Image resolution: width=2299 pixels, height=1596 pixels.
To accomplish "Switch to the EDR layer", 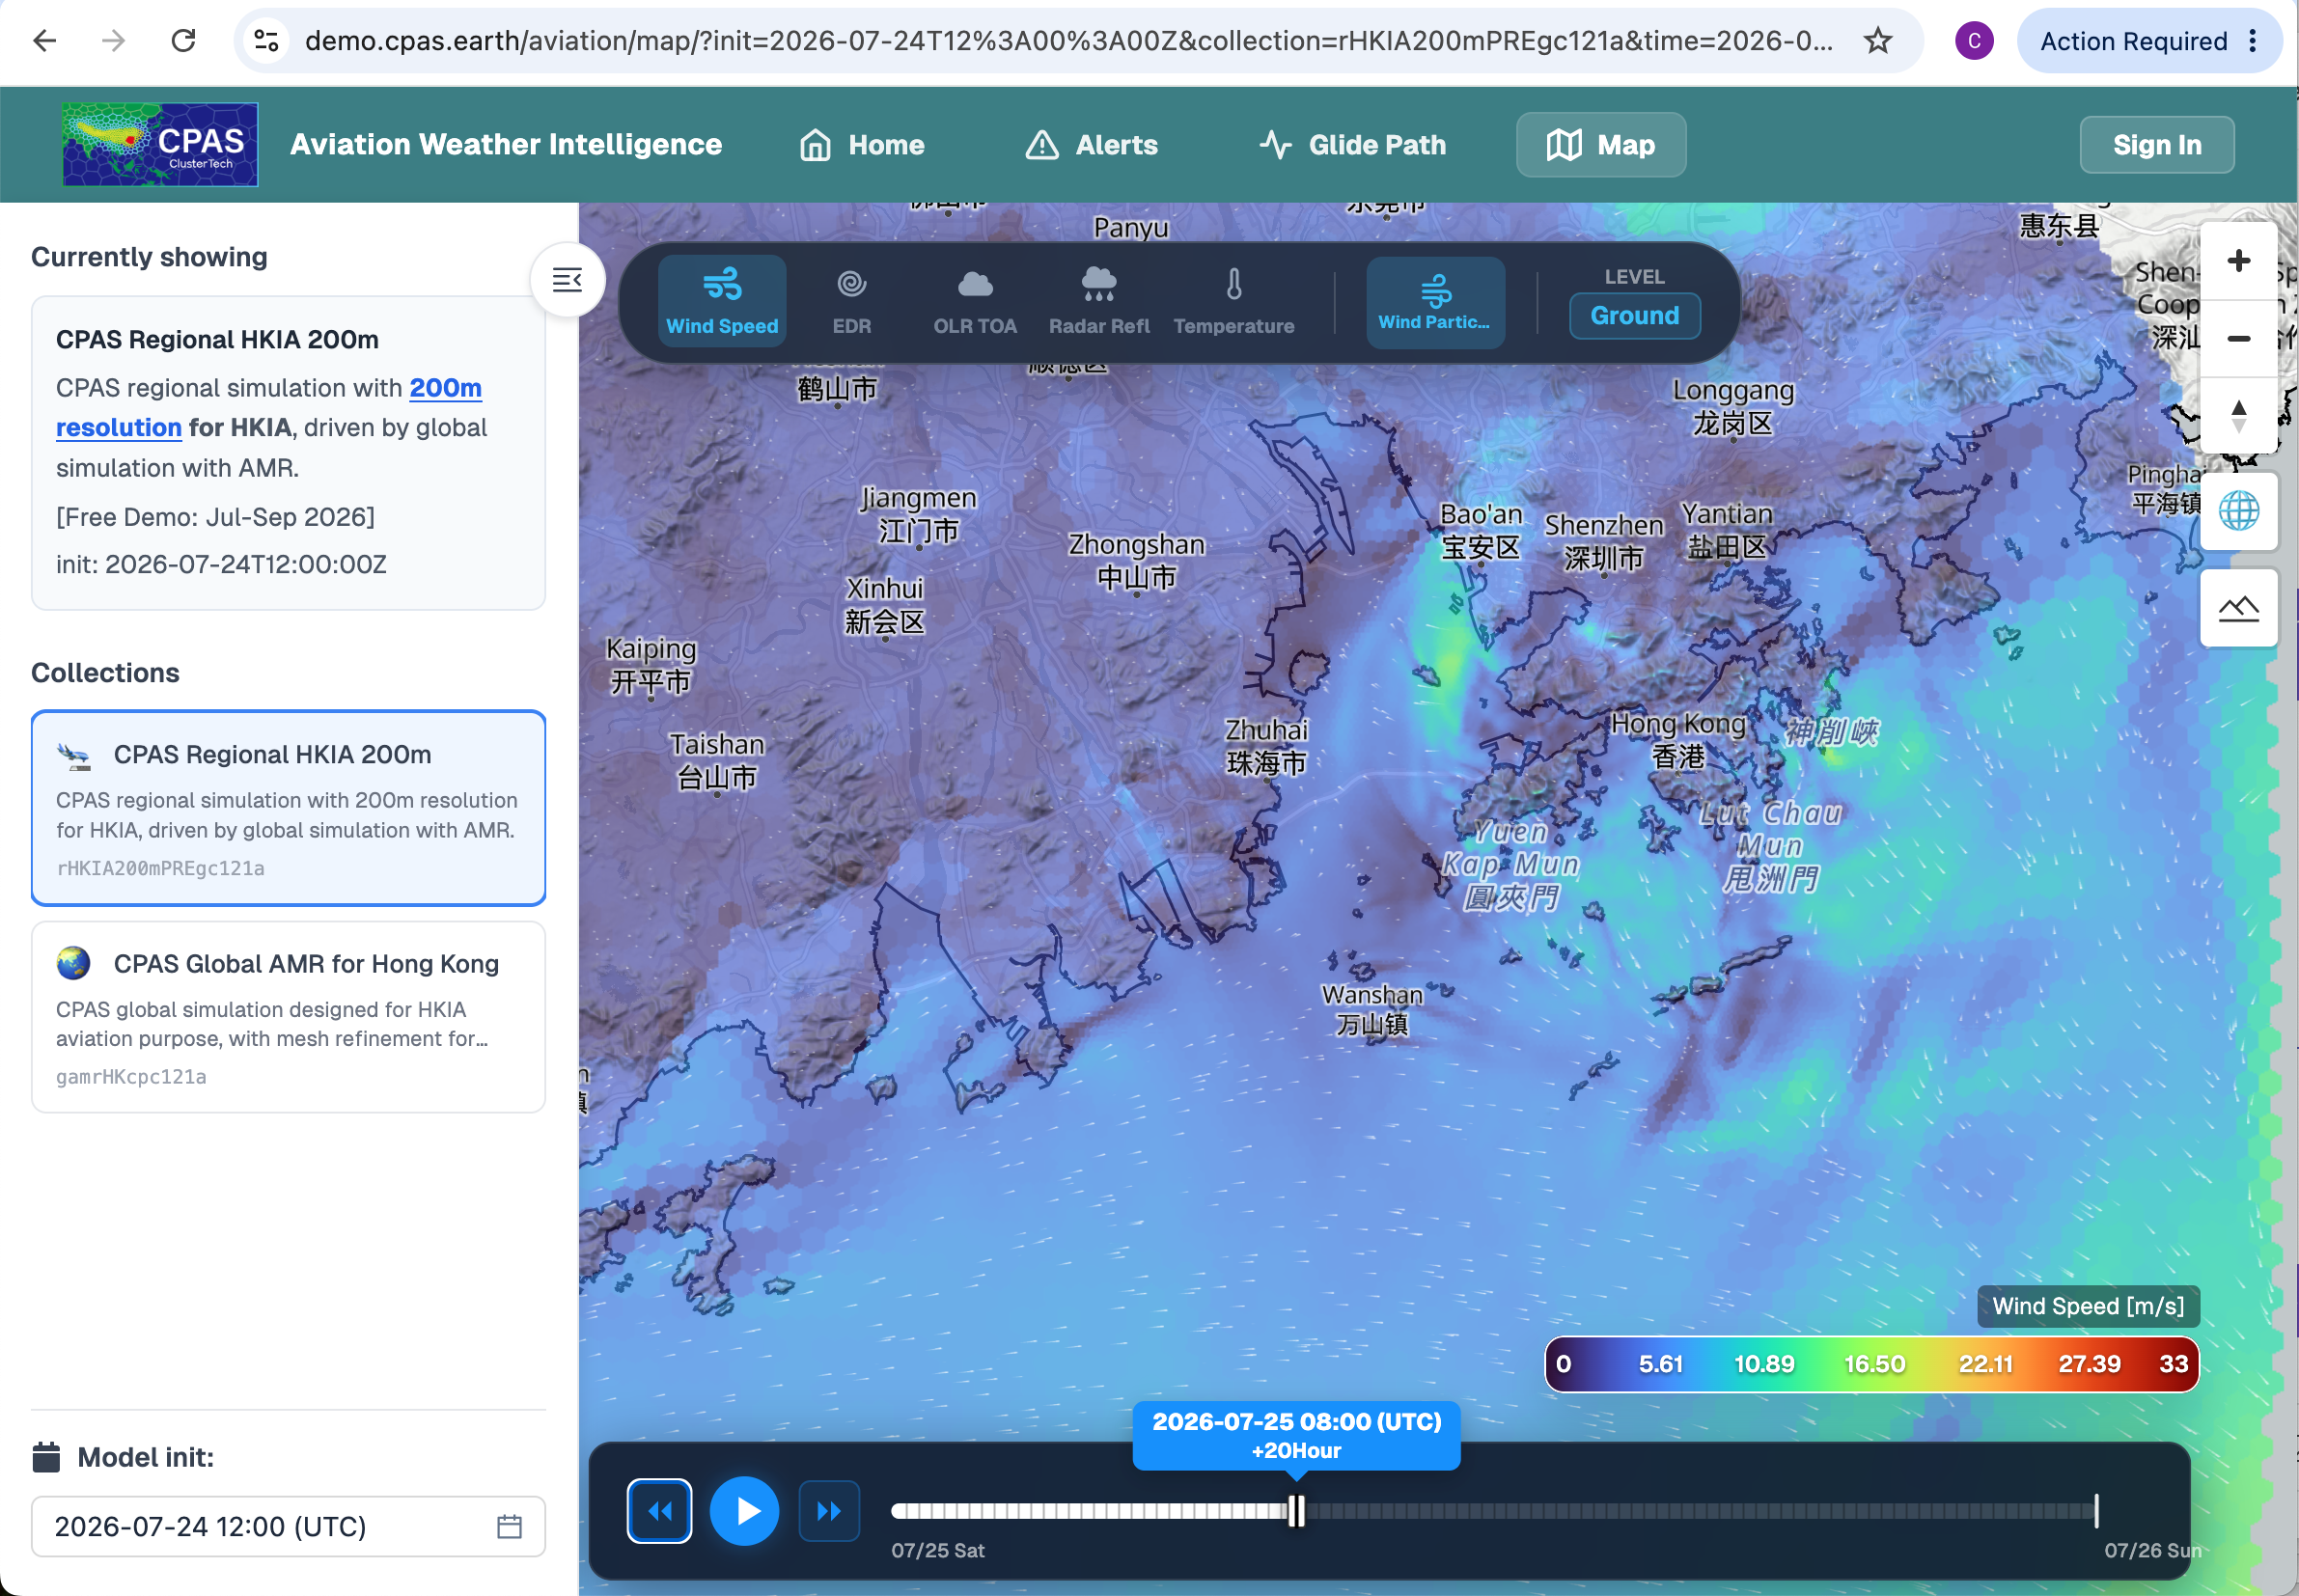I will [851, 301].
